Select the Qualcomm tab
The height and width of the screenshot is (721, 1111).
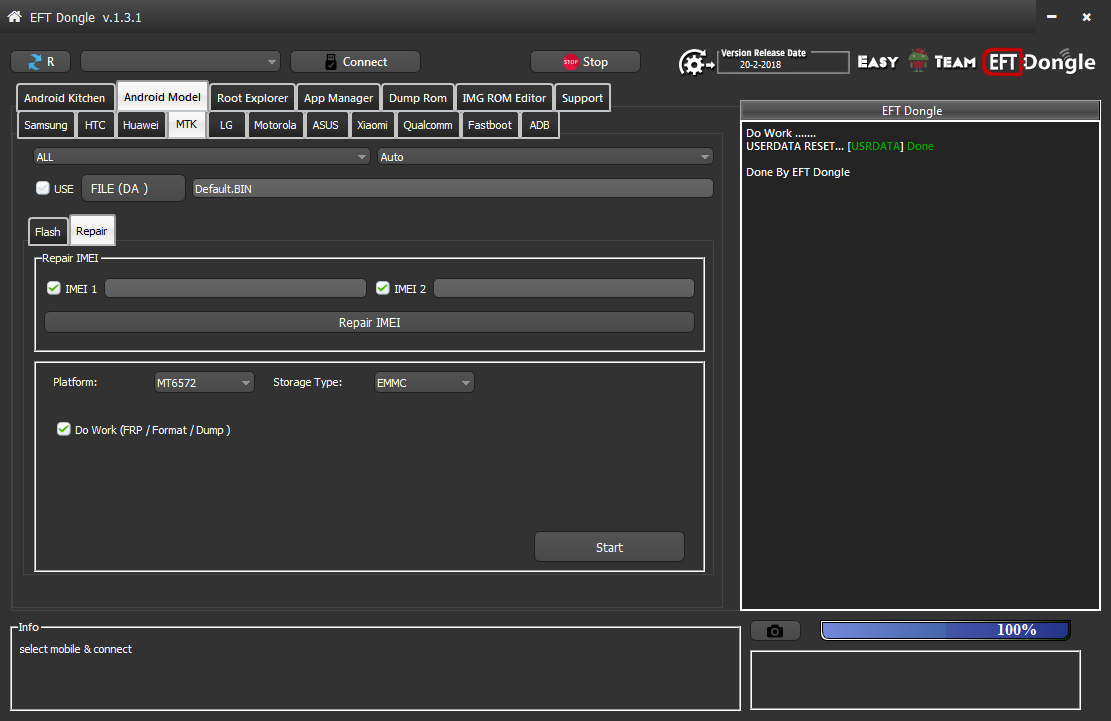tap(427, 125)
